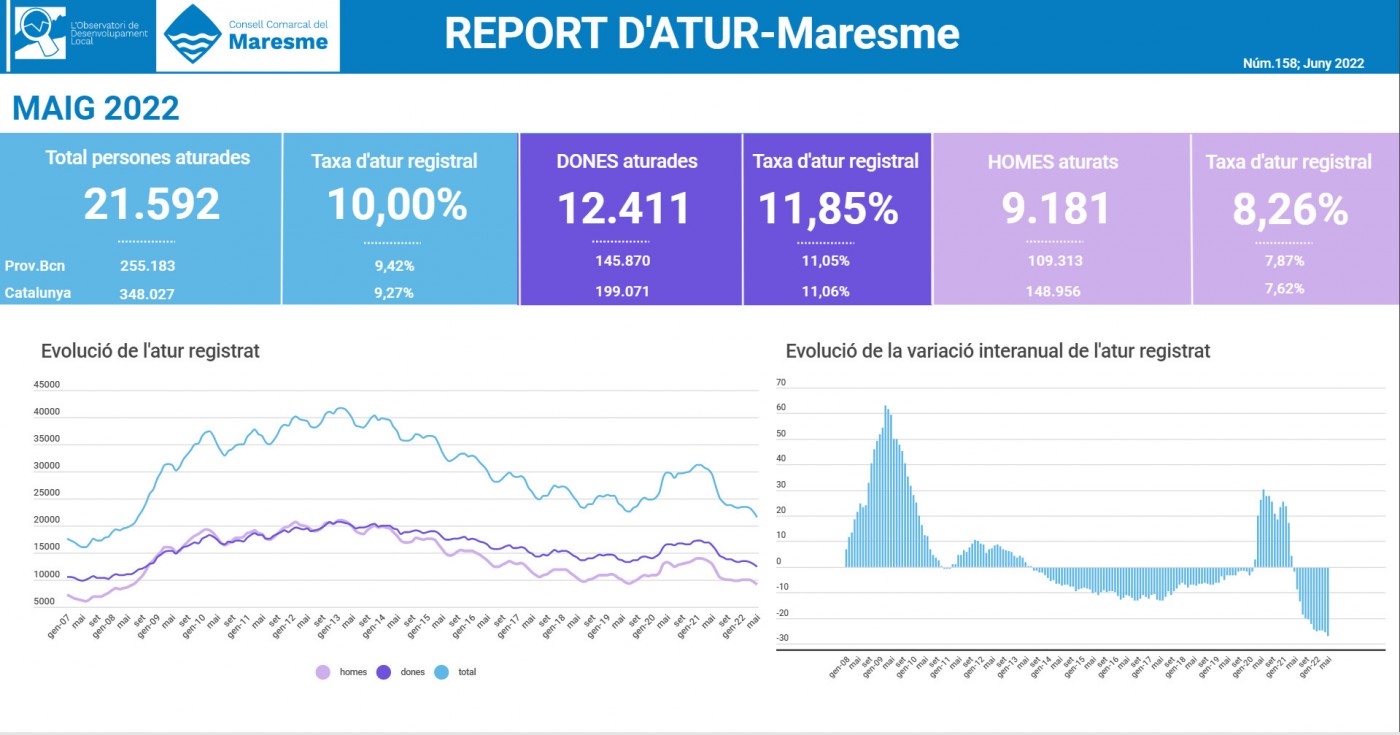Click the -30 y-axis label on bar chart
The image size is (1400, 735).
(x=782, y=639)
